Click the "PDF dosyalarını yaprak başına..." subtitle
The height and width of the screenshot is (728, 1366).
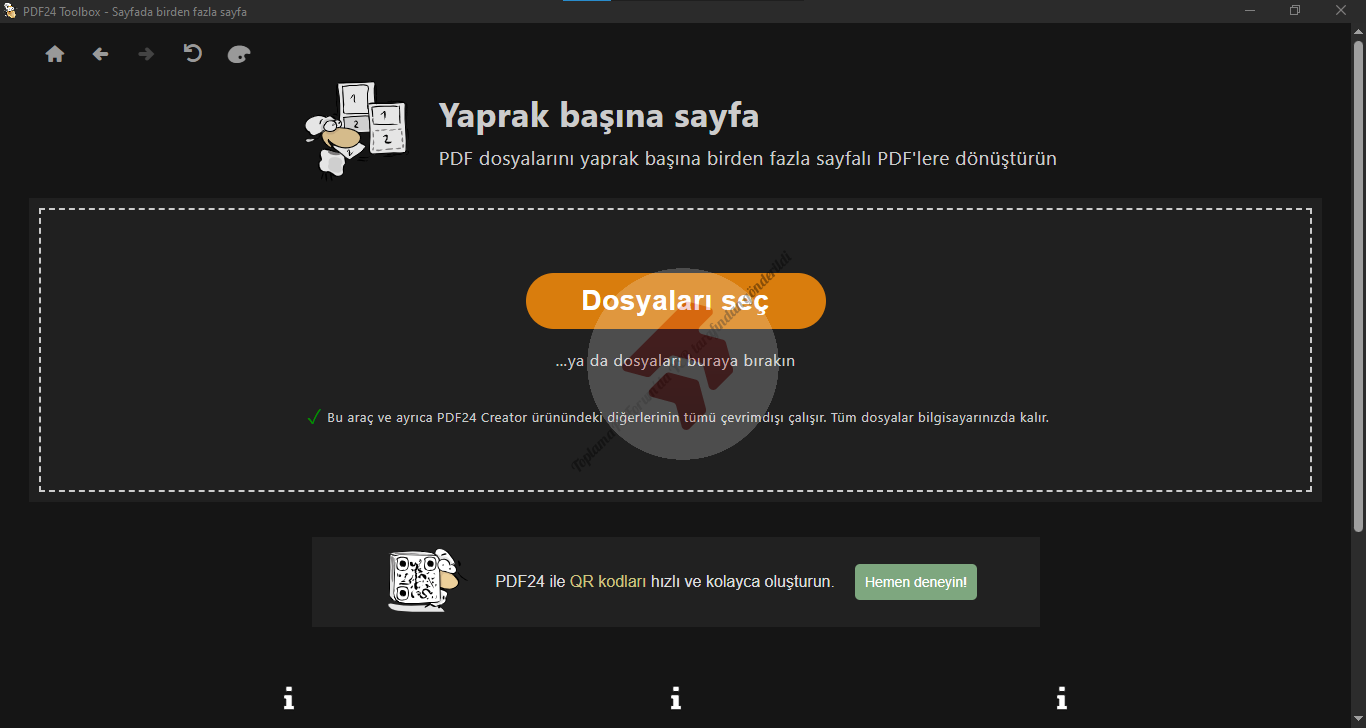click(x=748, y=158)
